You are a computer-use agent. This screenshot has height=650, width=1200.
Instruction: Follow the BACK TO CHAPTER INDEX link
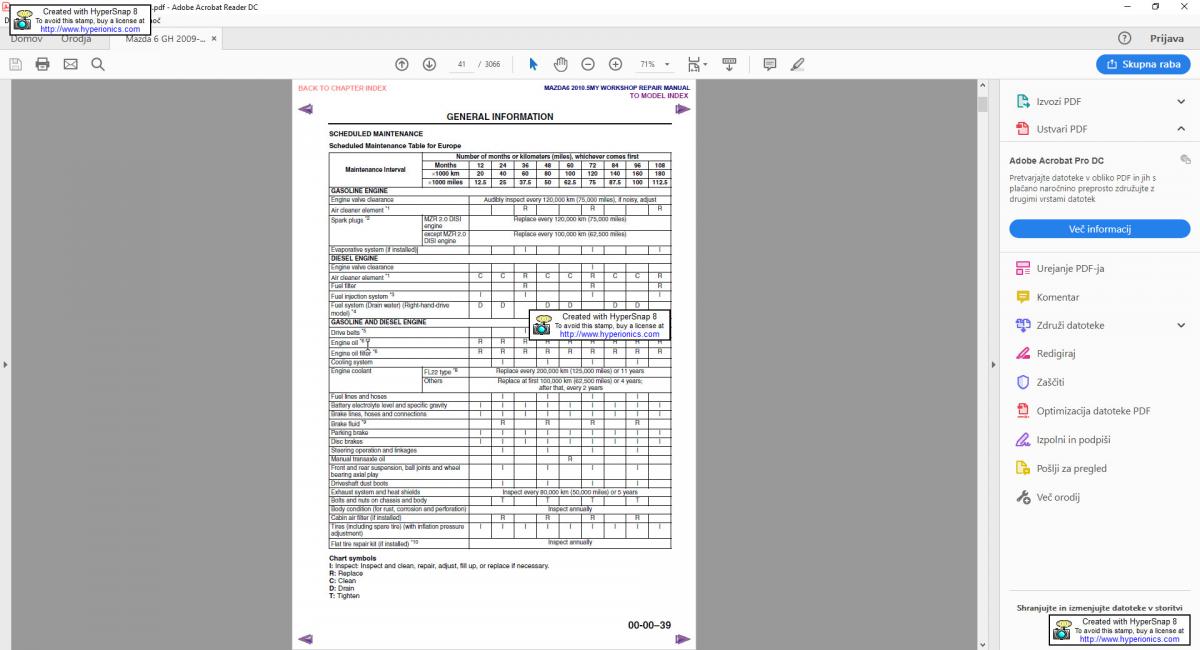click(x=342, y=88)
